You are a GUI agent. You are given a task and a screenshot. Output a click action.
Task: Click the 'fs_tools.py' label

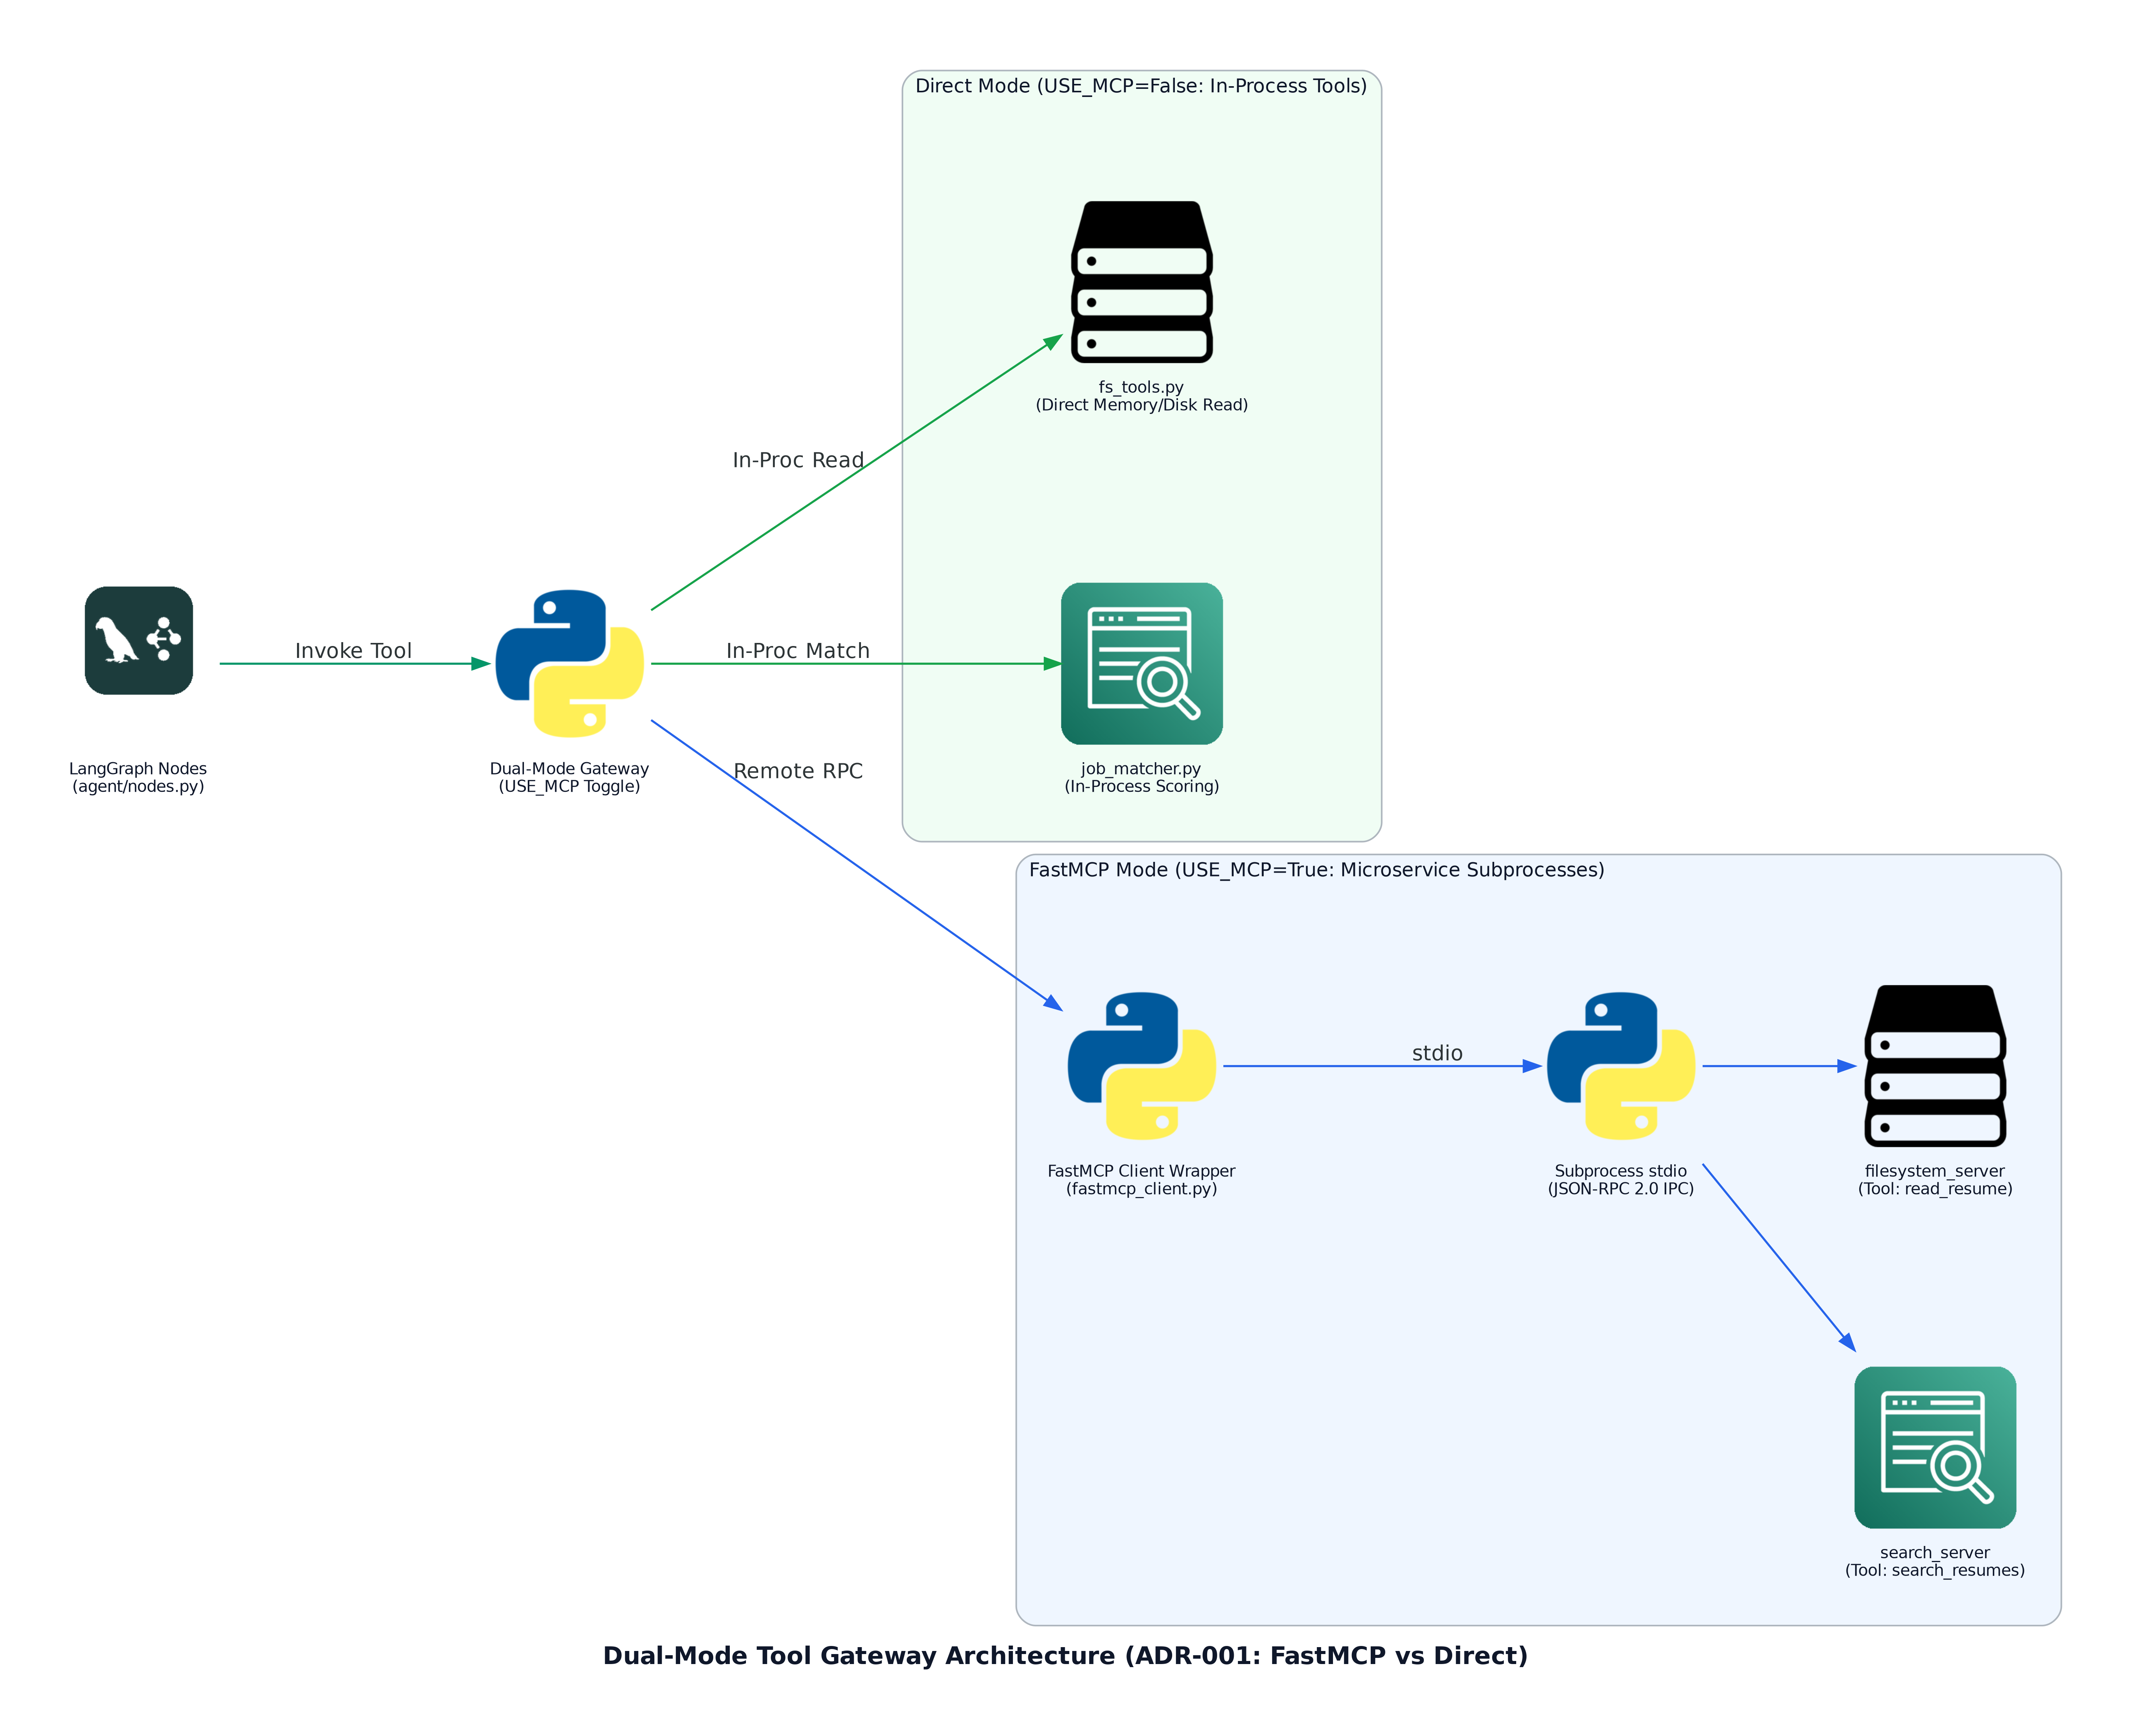tap(1141, 387)
